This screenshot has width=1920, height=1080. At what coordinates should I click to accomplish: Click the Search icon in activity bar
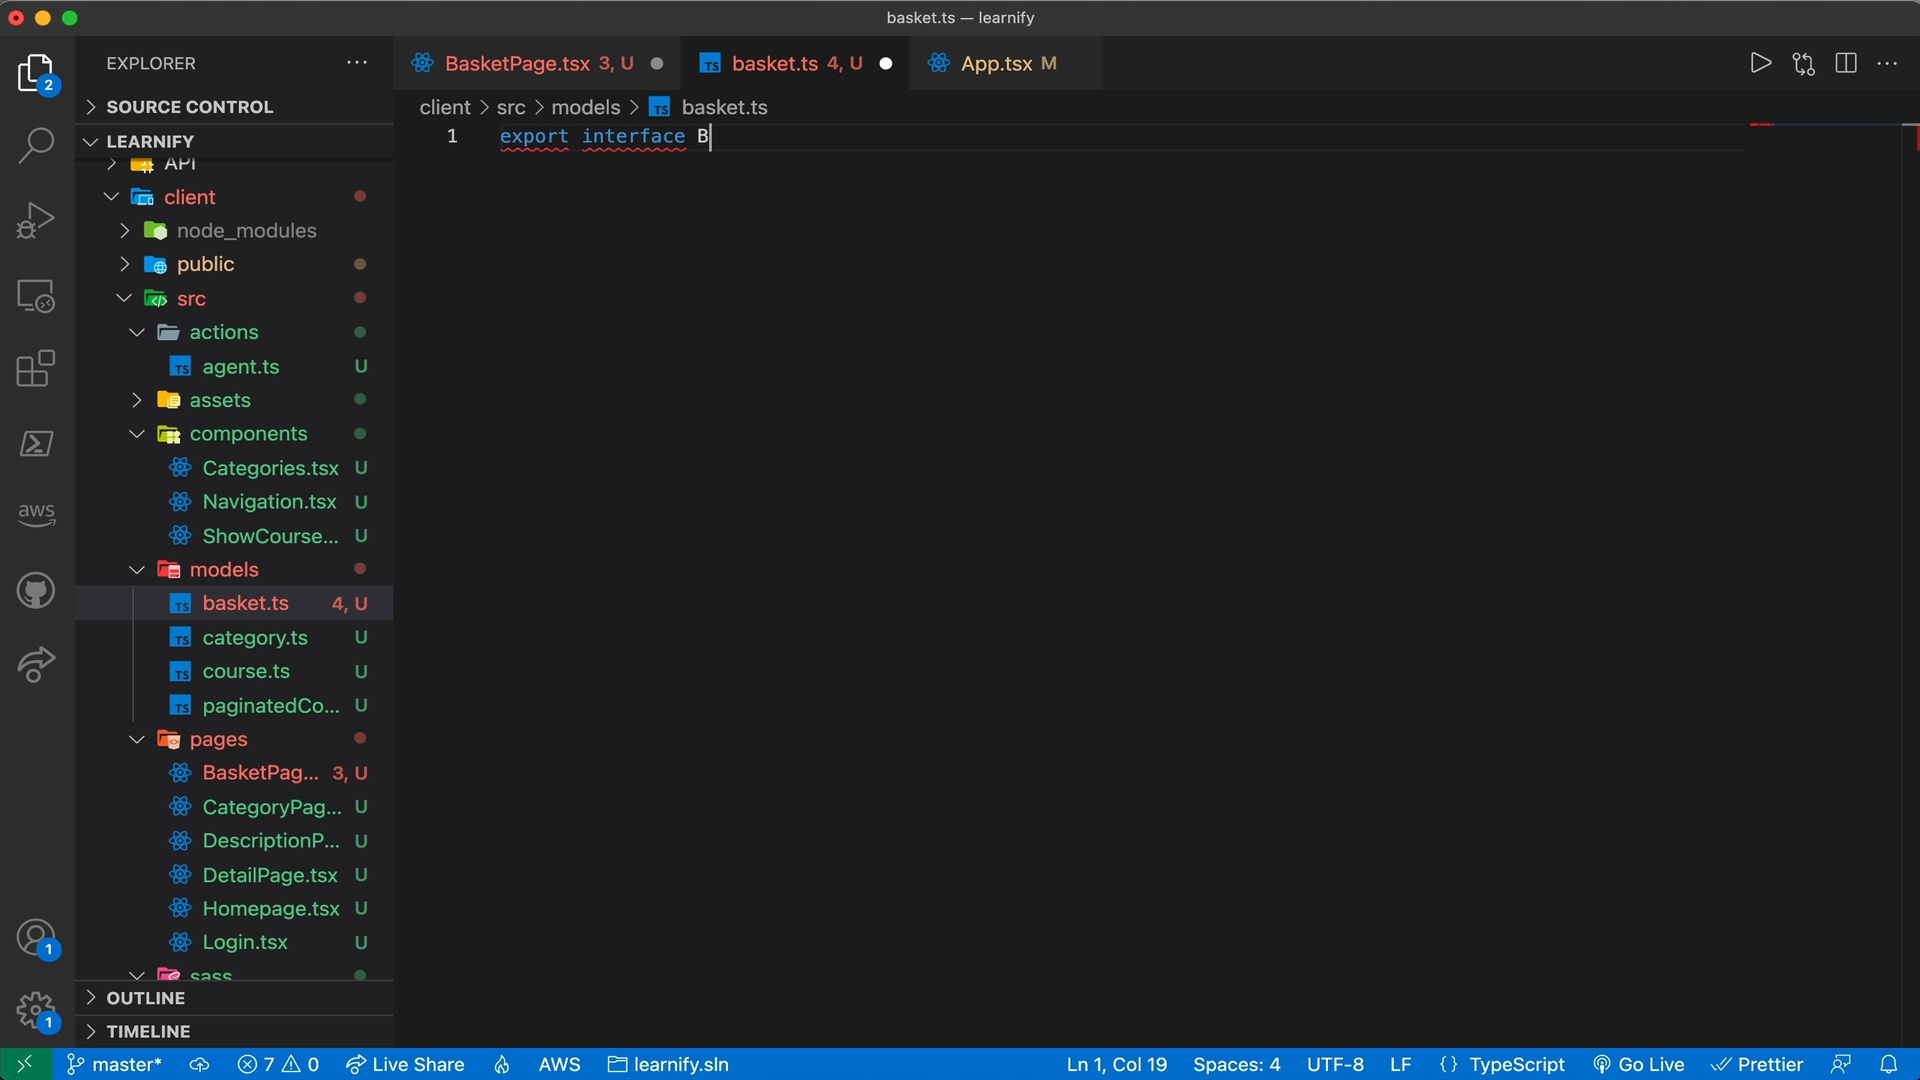coord(36,145)
